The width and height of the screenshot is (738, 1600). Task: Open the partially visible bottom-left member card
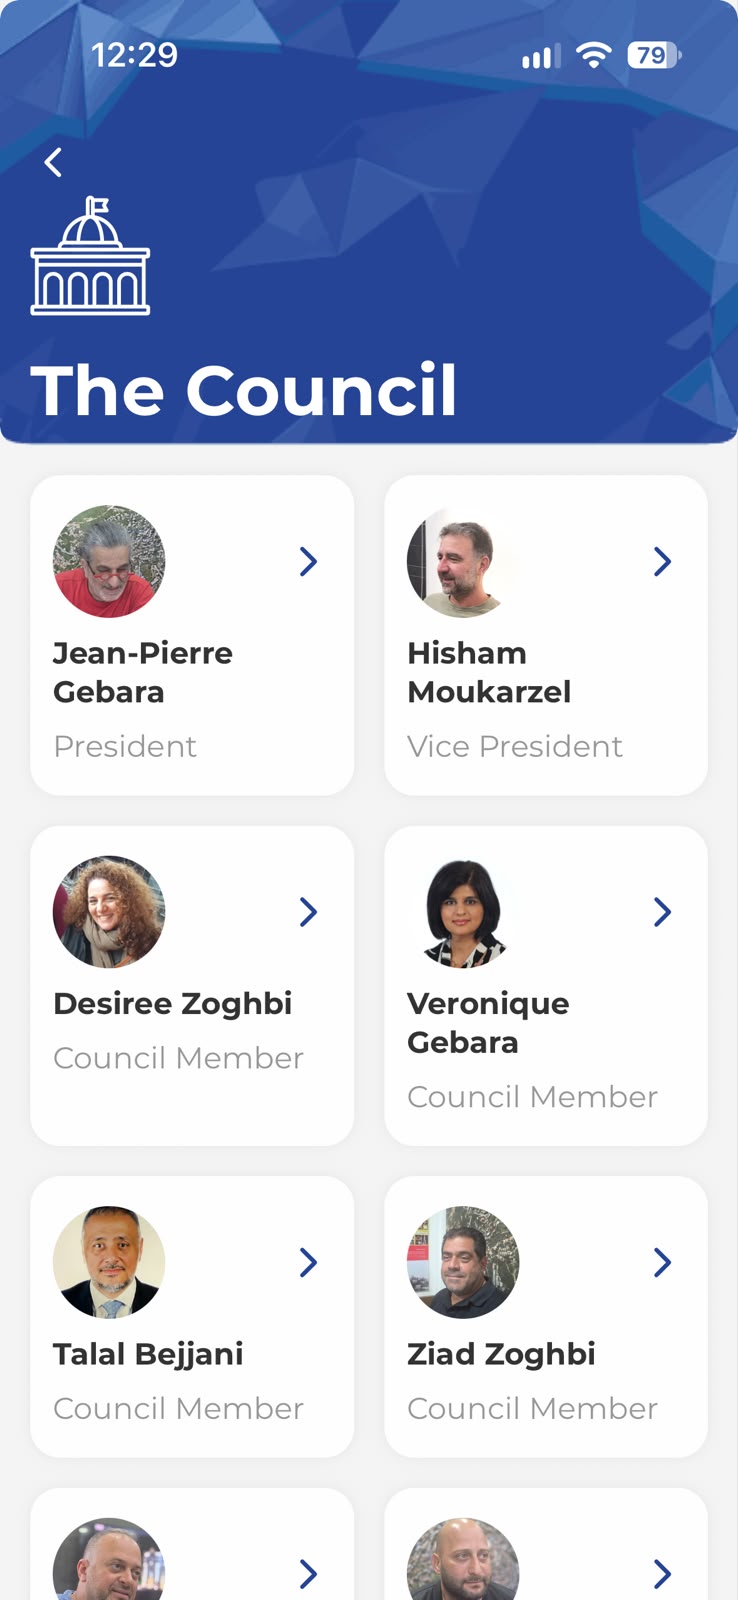pos(192,1544)
